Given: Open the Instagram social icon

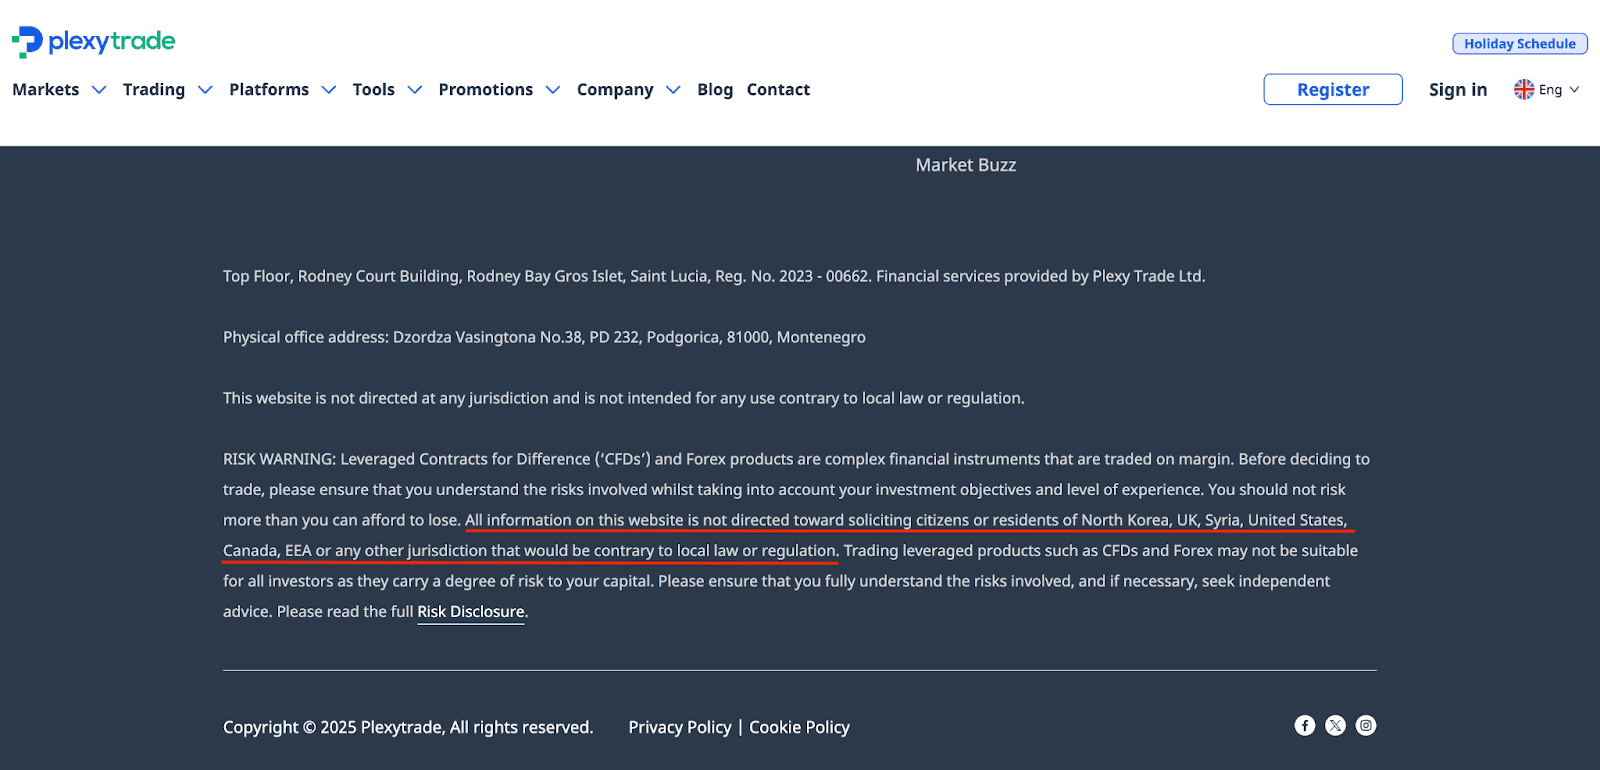Looking at the screenshot, I should tap(1366, 726).
